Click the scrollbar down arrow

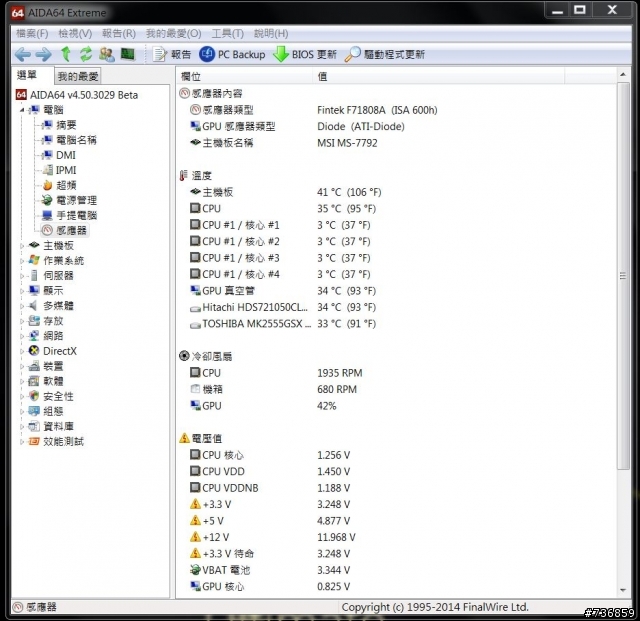623,590
